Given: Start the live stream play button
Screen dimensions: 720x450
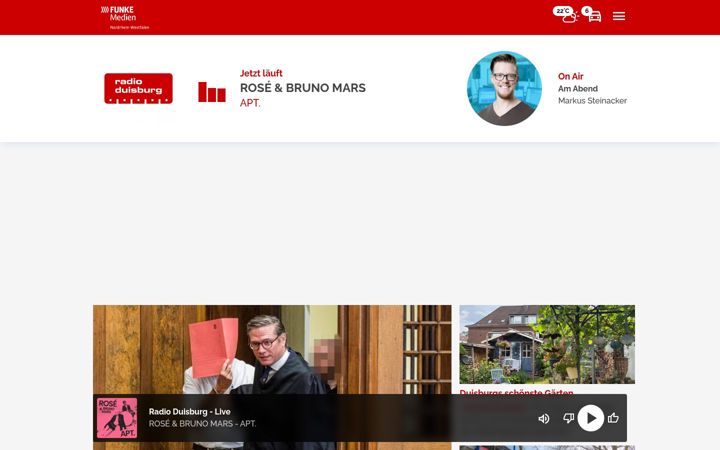Looking at the screenshot, I should pyautogui.click(x=591, y=418).
